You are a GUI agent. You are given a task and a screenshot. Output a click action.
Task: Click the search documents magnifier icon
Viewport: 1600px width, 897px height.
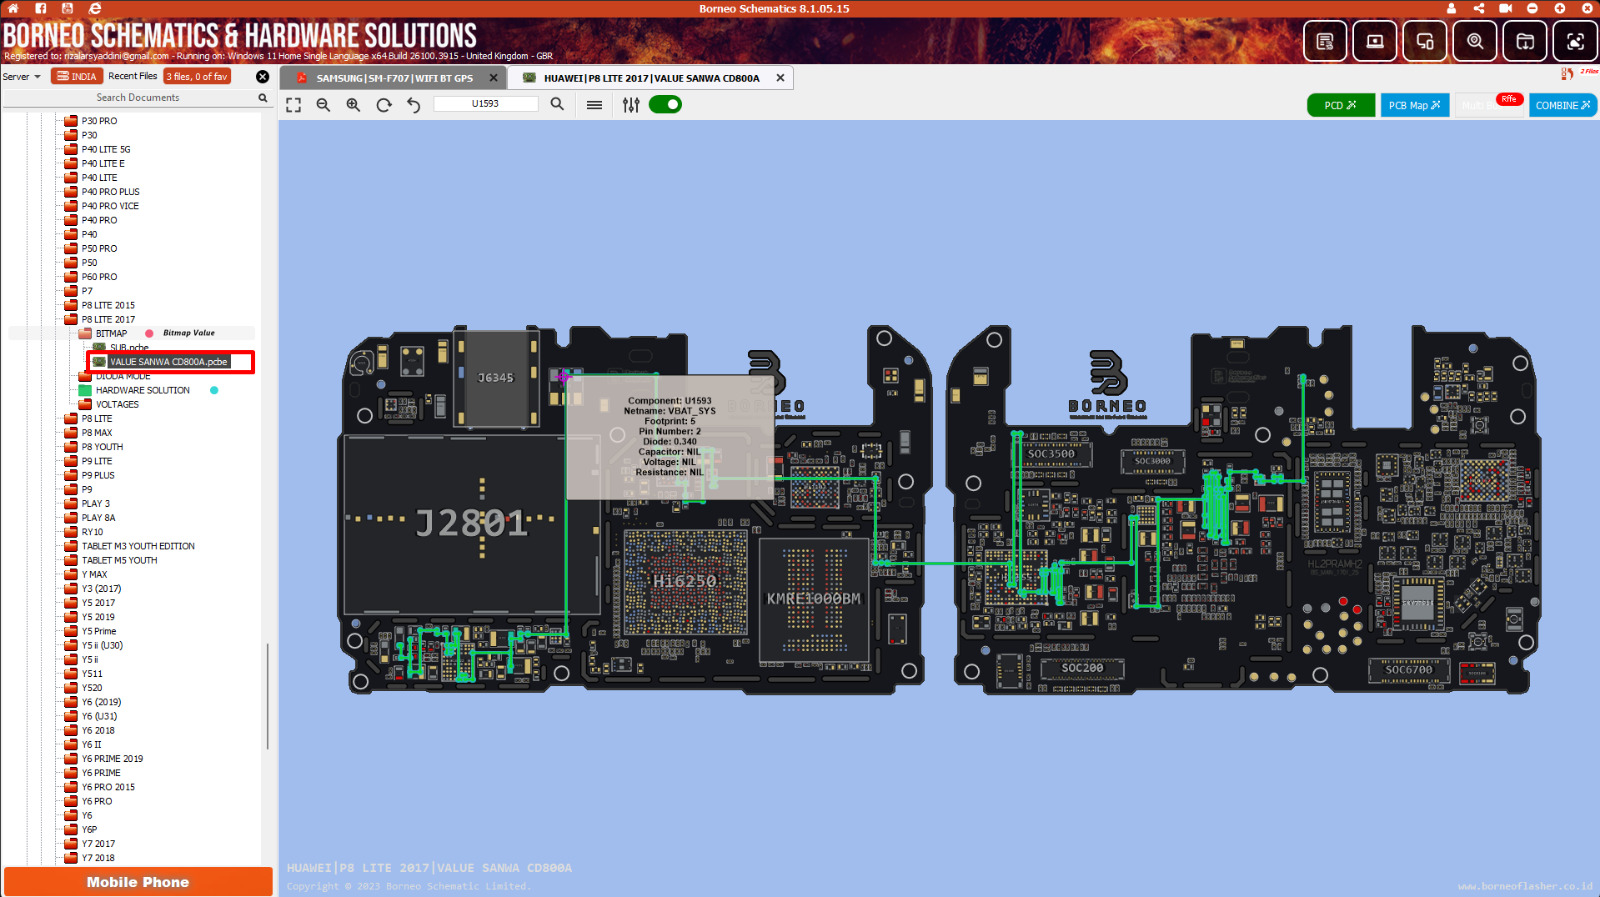click(x=263, y=98)
